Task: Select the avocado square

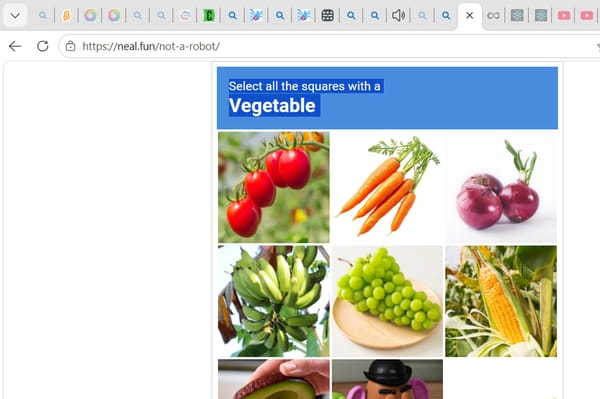Action: coord(274,379)
